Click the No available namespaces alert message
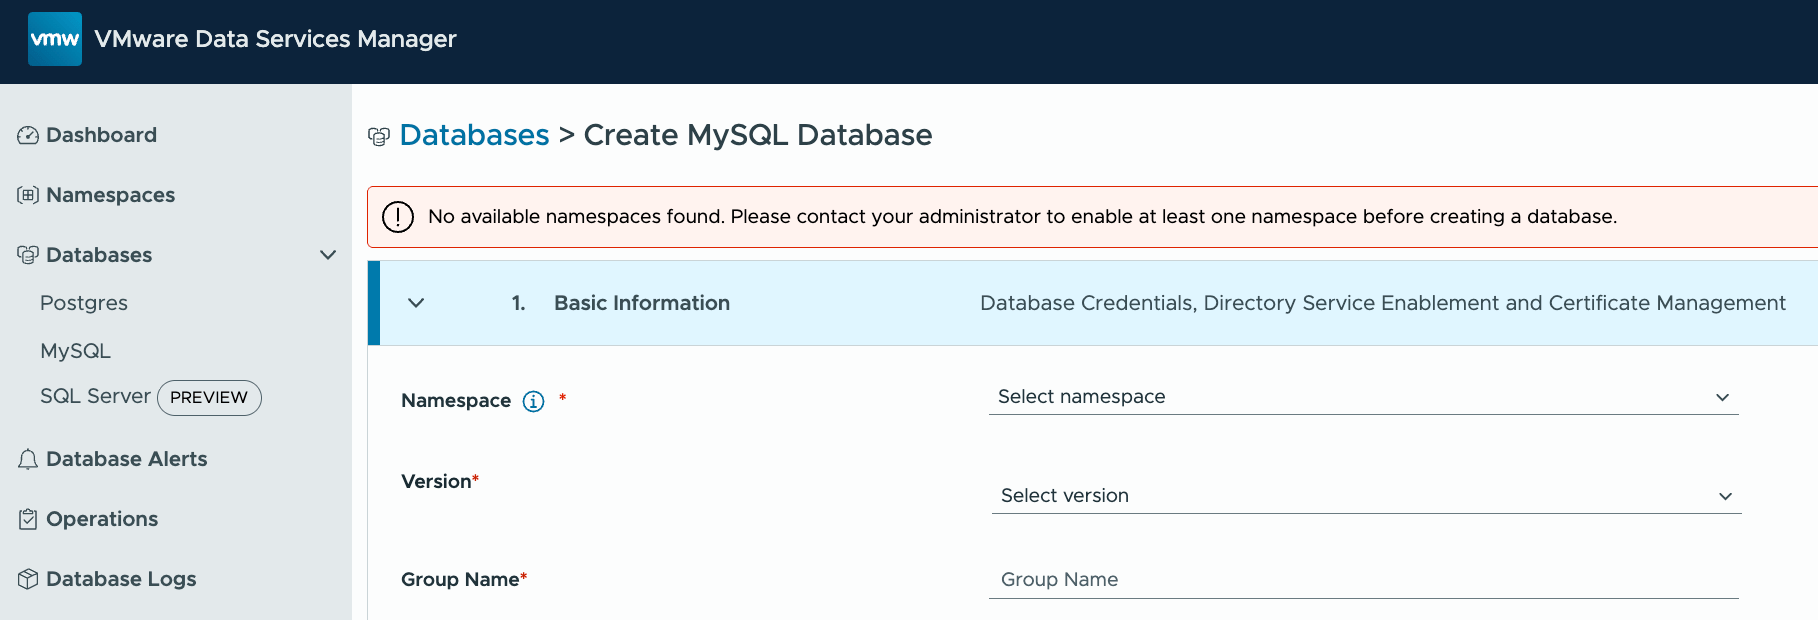This screenshot has height=620, width=1818. point(1022,217)
